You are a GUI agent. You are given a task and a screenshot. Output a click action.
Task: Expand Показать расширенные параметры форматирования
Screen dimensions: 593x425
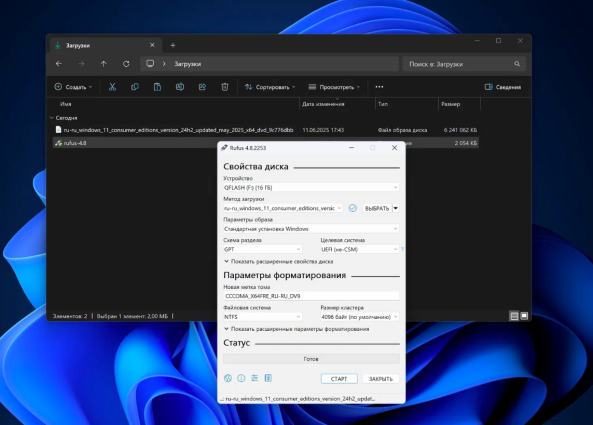(296, 329)
